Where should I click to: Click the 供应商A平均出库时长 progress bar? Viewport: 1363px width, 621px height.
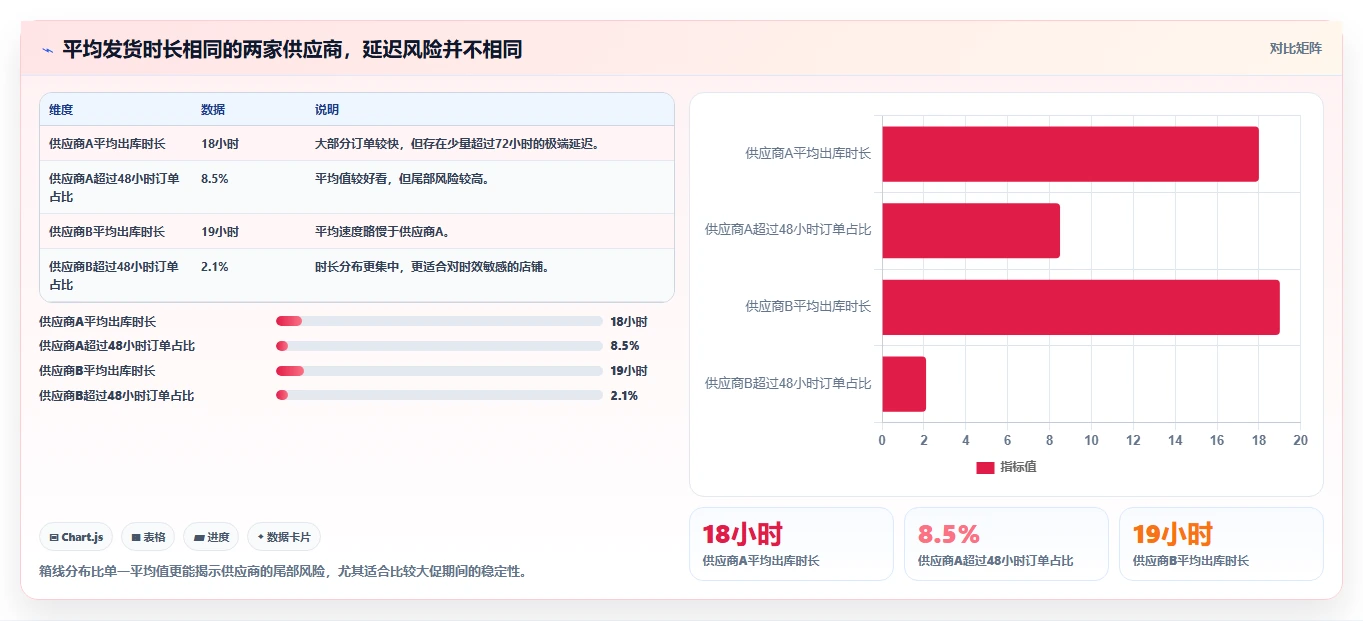pos(439,321)
